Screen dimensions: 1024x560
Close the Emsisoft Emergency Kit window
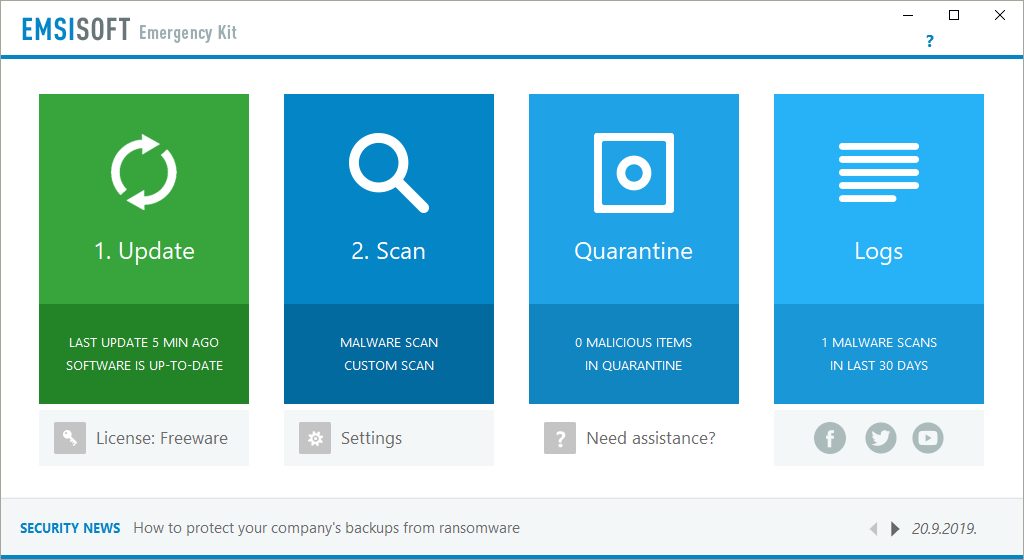tap(1000, 15)
